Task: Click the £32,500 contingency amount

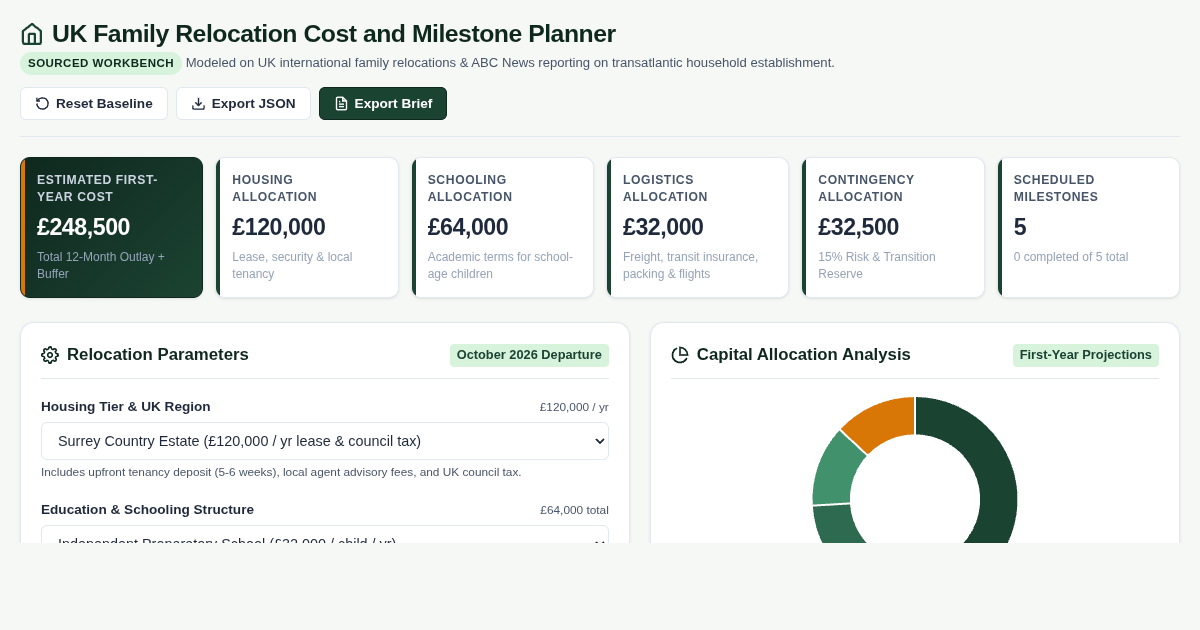Action: pyautogui.click(x=858, y=227)
